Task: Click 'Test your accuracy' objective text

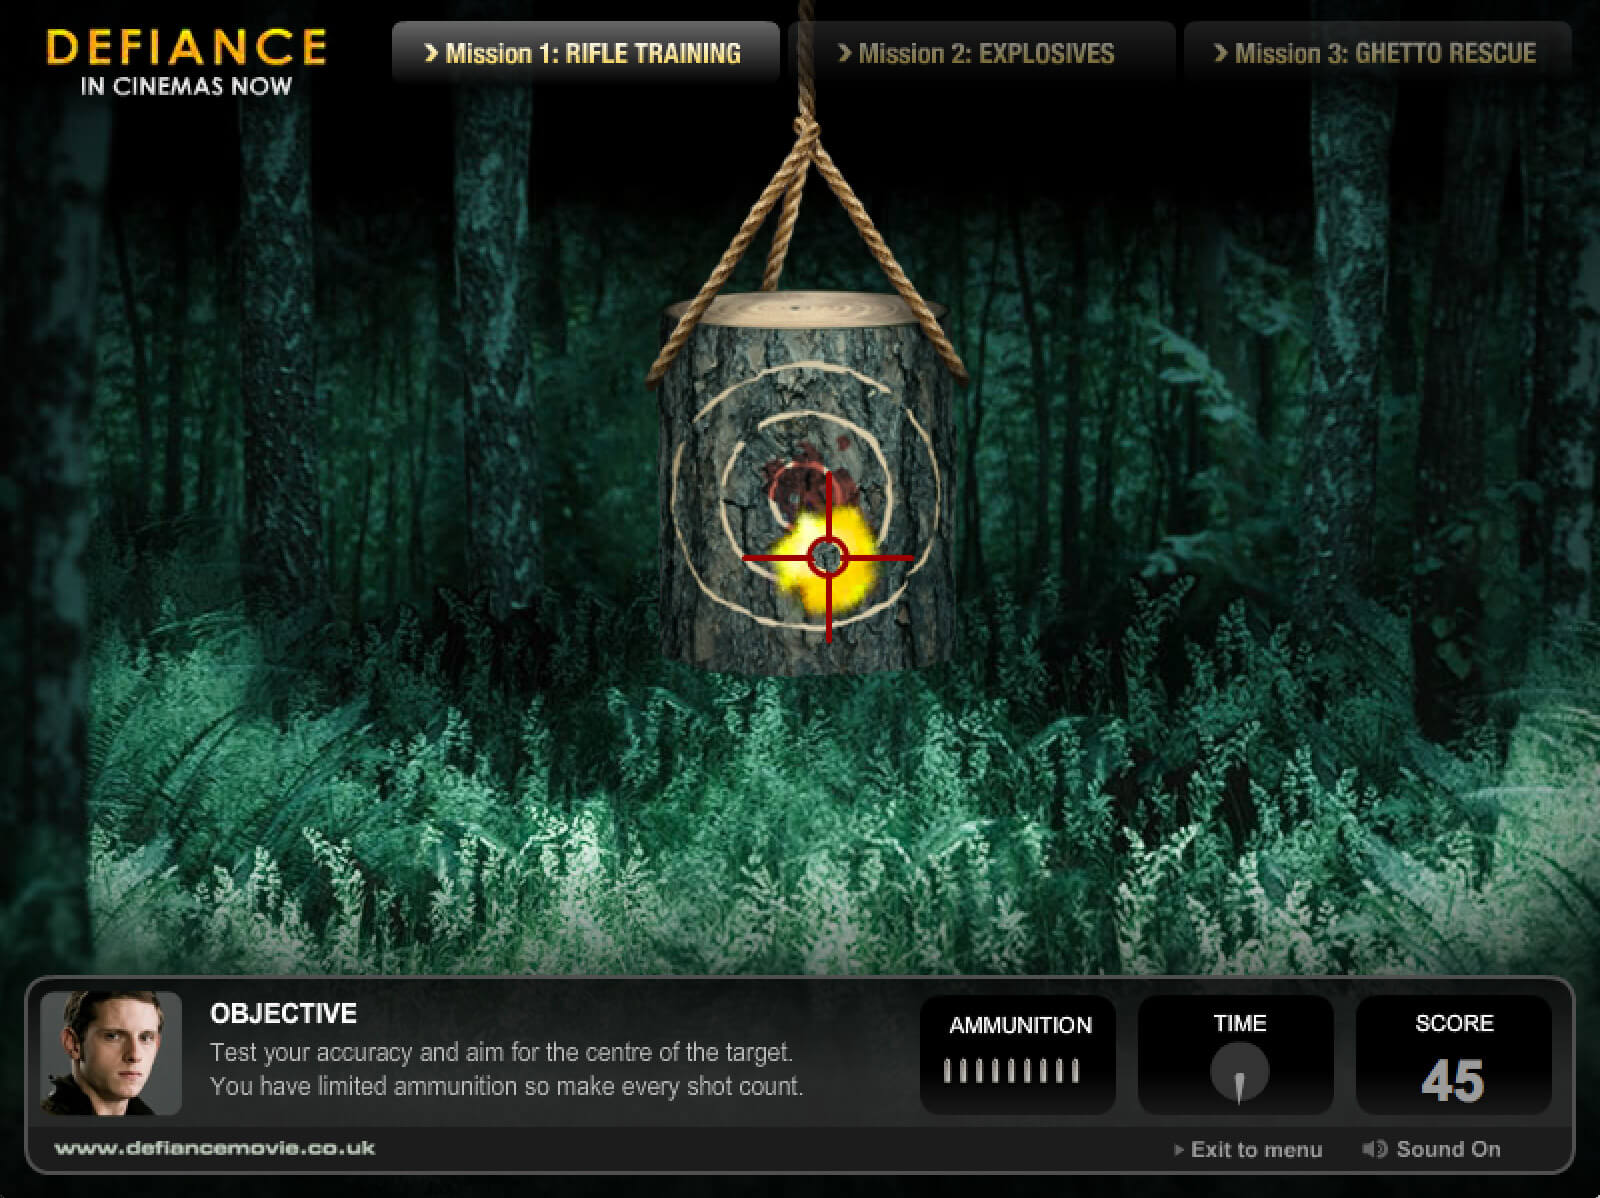Action: click(501, 1052)
